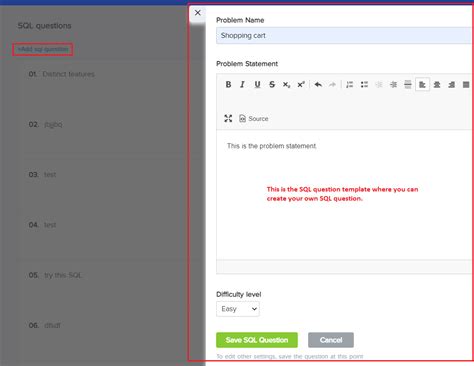The image size is (474, 366).
Task: Toggle italic text formatting
Action: 243,85
